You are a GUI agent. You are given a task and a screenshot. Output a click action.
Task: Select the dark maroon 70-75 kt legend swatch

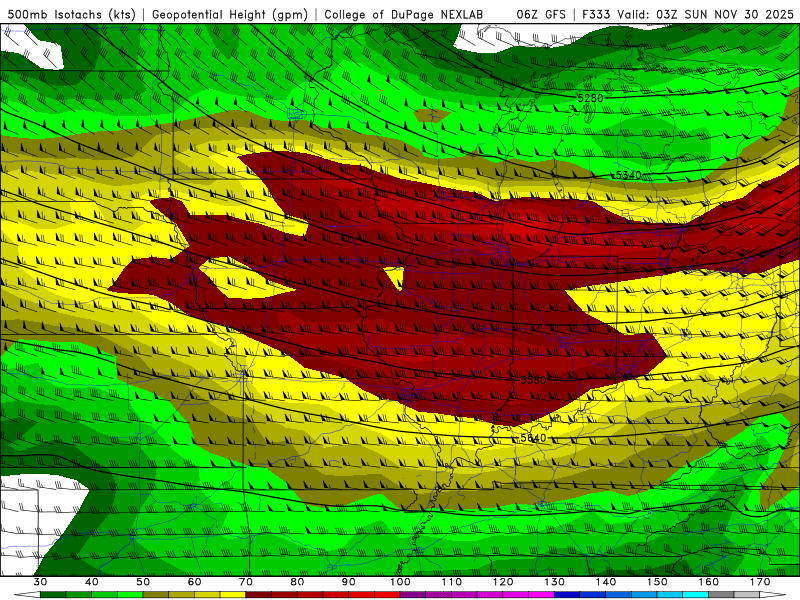pos(259,595)
